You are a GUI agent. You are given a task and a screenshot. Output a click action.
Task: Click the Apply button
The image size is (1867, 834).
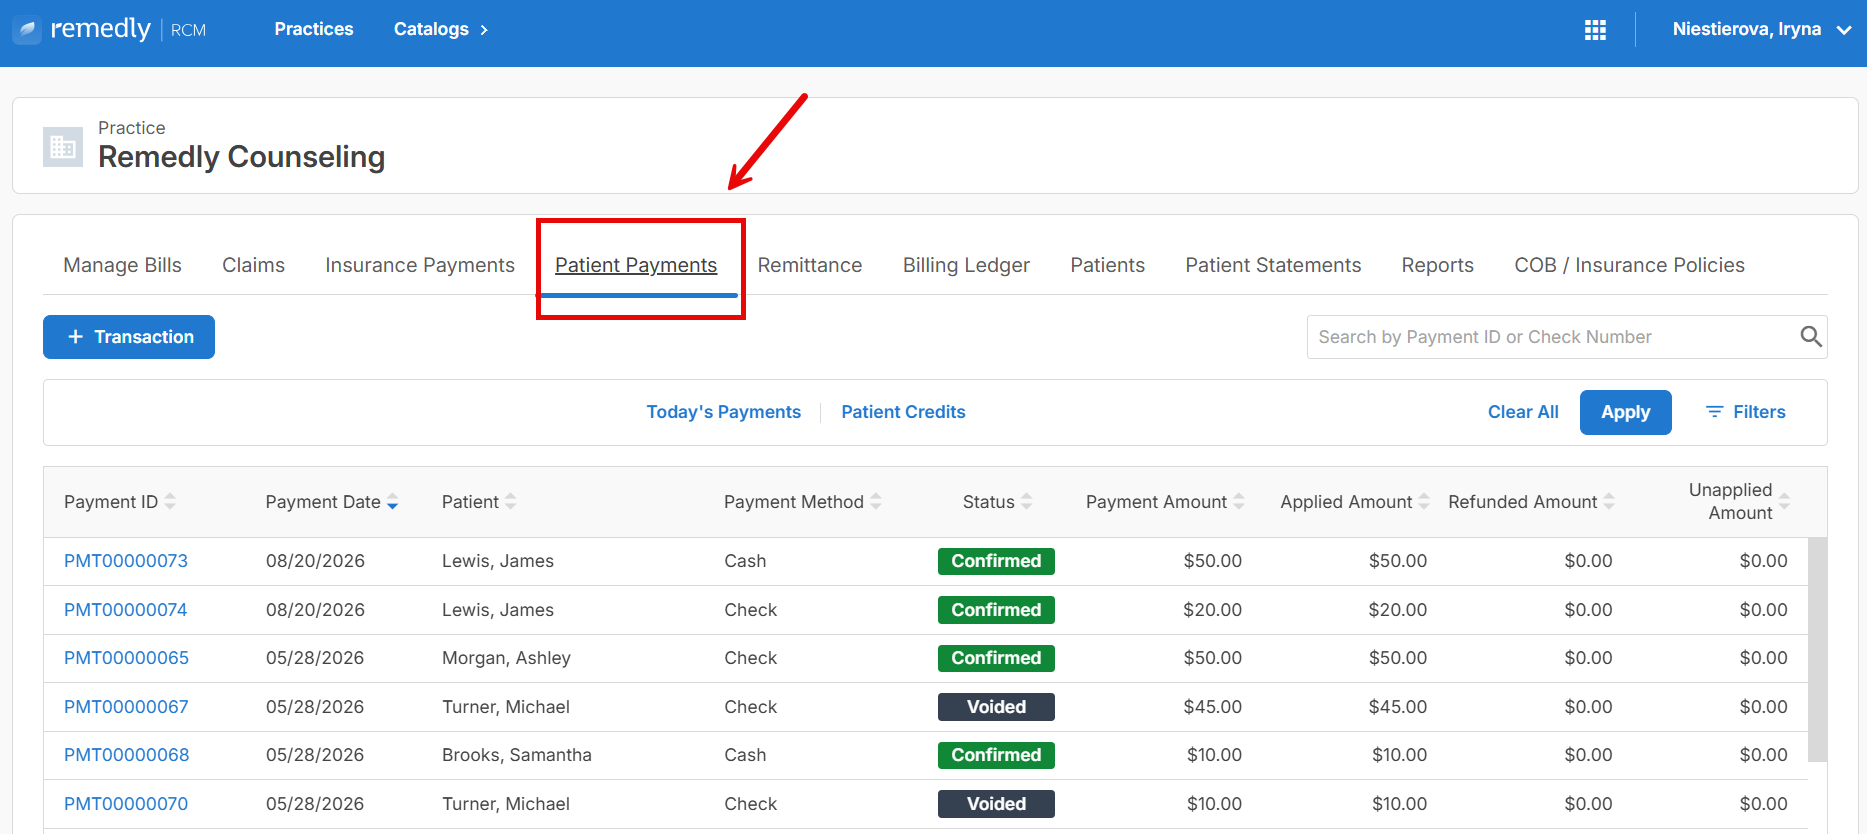pos(1625,412)
